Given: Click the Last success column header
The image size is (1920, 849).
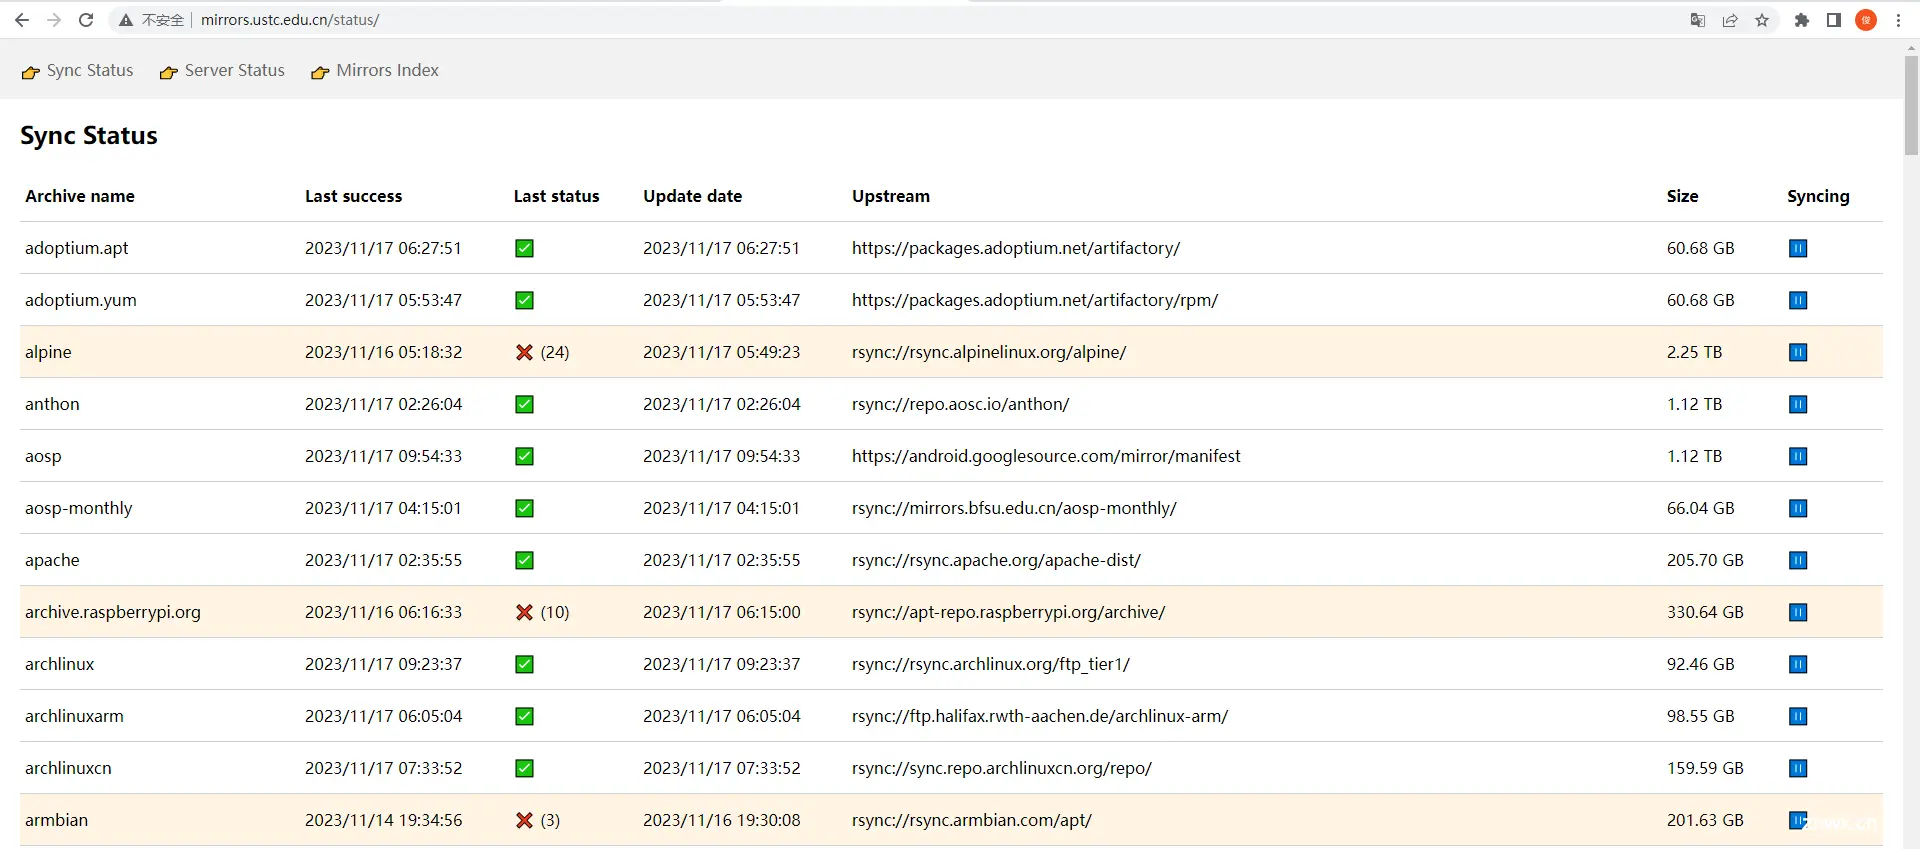Looking at the screenshot, I should click(354, 196).
